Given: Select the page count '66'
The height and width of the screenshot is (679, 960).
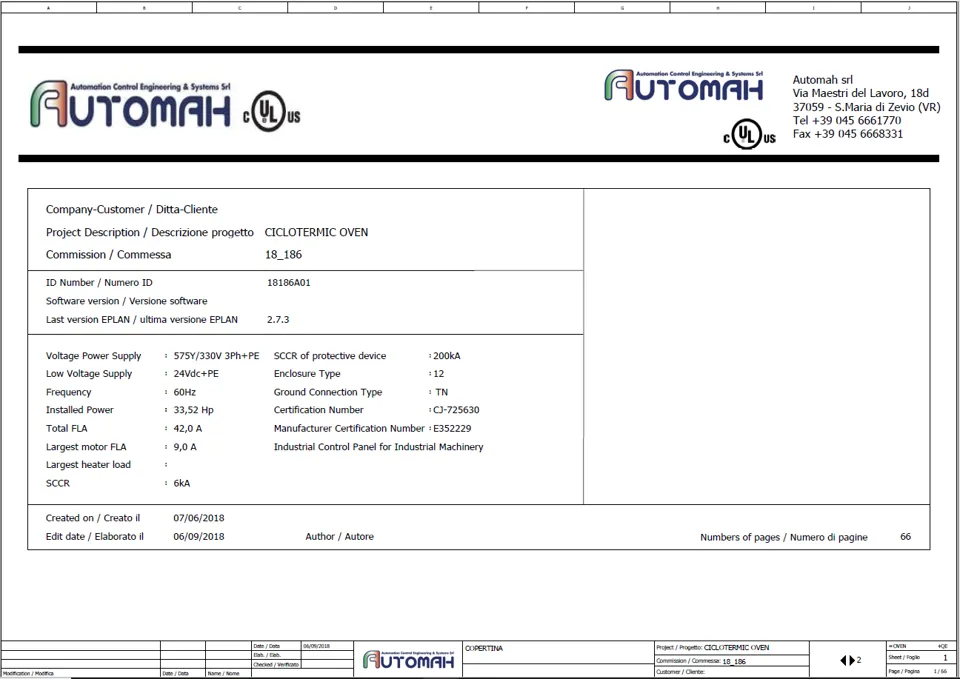Looking at the screenshot, I should tap(906, 536).
